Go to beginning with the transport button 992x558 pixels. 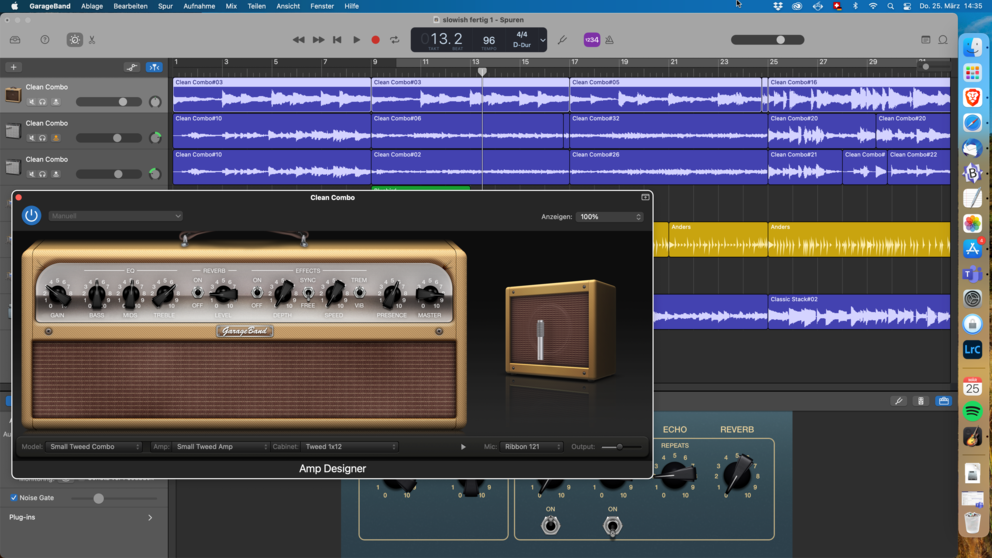(x=337, y=40)
